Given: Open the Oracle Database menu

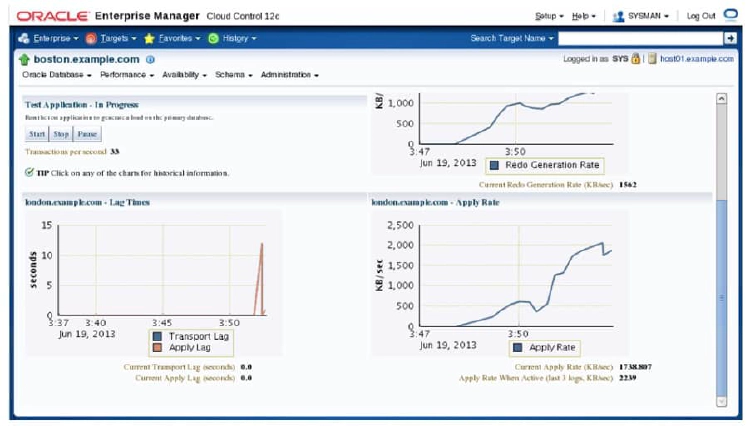Looking at the screenshot, I should click(57, 75).
